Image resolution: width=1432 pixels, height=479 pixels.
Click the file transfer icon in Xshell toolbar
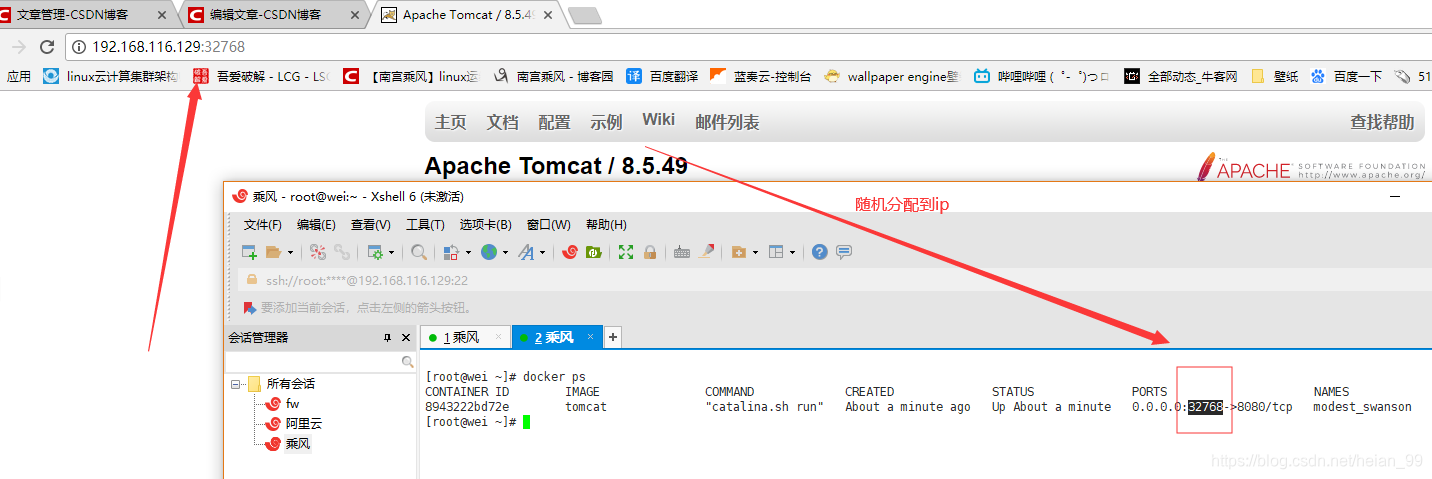[451, 252]
